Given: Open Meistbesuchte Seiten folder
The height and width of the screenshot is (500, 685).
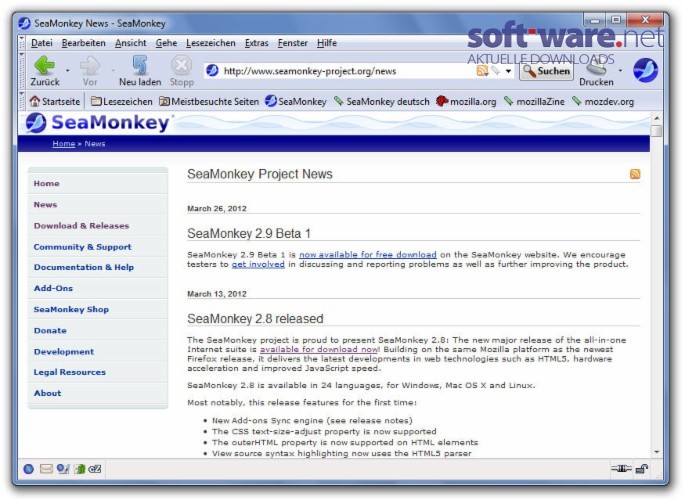Looking at the screenshot, I should pos(209,101).
